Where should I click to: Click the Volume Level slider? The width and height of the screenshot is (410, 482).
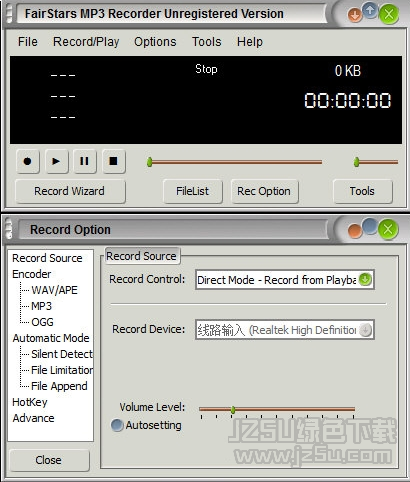(277, 409)
